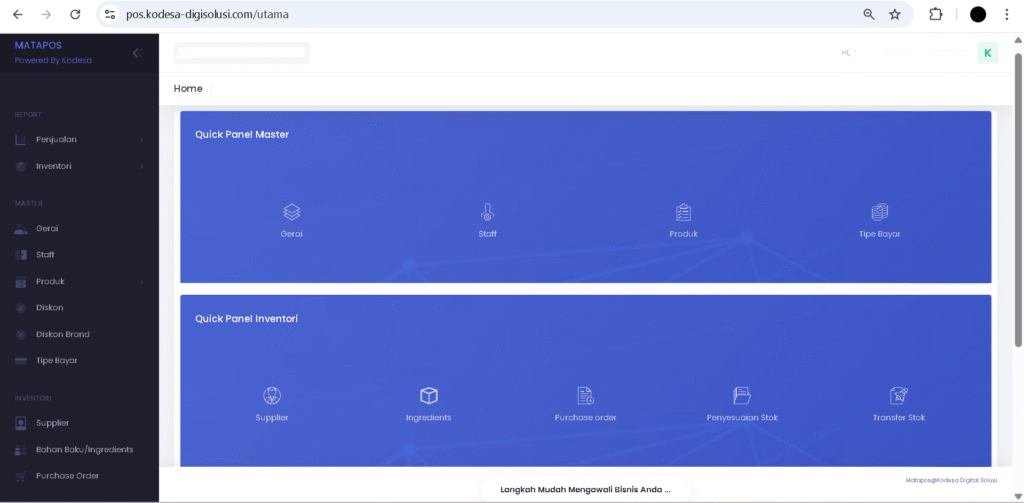Click the Transfer Stok label in Quick Panel Inventori
Image resolution: width=1024 pixels, height=503 pixels.
click(x=899, y=417)
